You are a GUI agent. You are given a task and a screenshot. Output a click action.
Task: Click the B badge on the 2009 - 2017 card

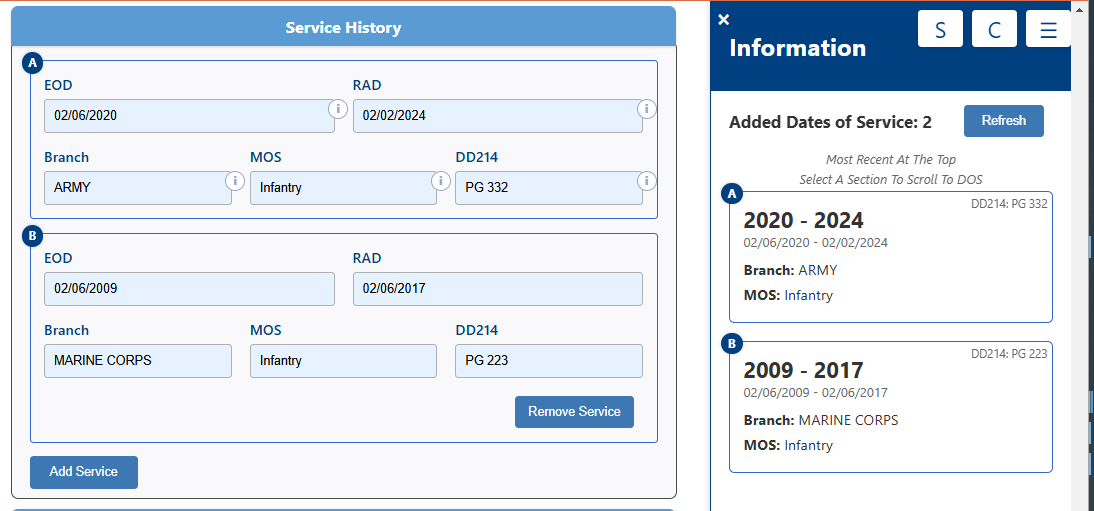732,344
